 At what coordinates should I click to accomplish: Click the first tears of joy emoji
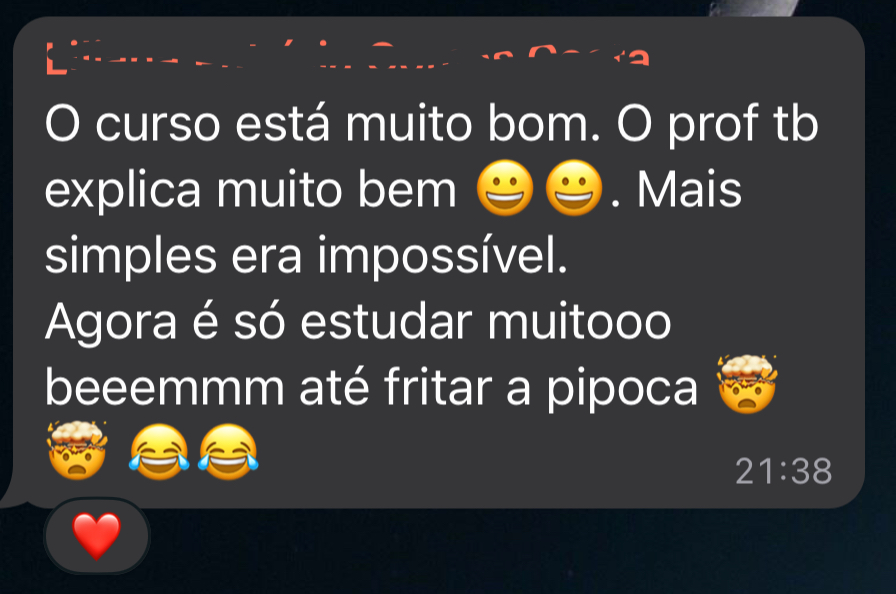(159, 451)
